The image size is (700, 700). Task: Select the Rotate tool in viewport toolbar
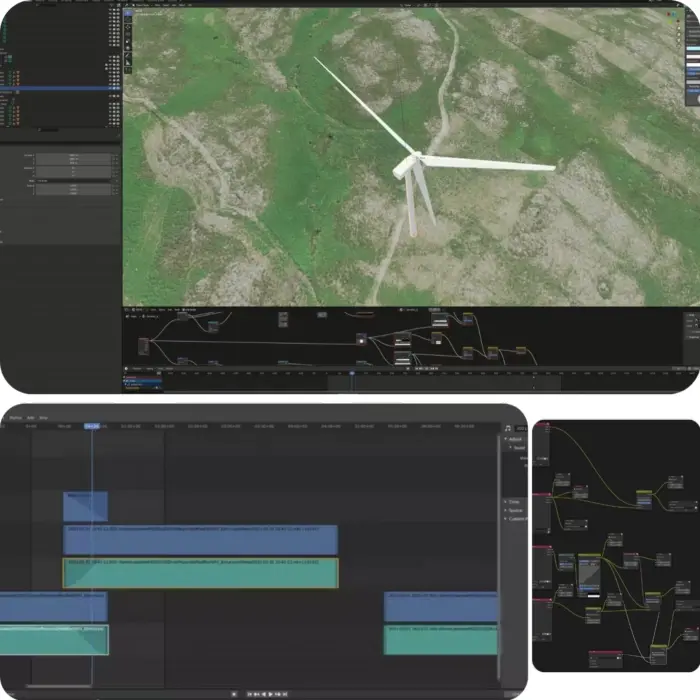(128, 34)
